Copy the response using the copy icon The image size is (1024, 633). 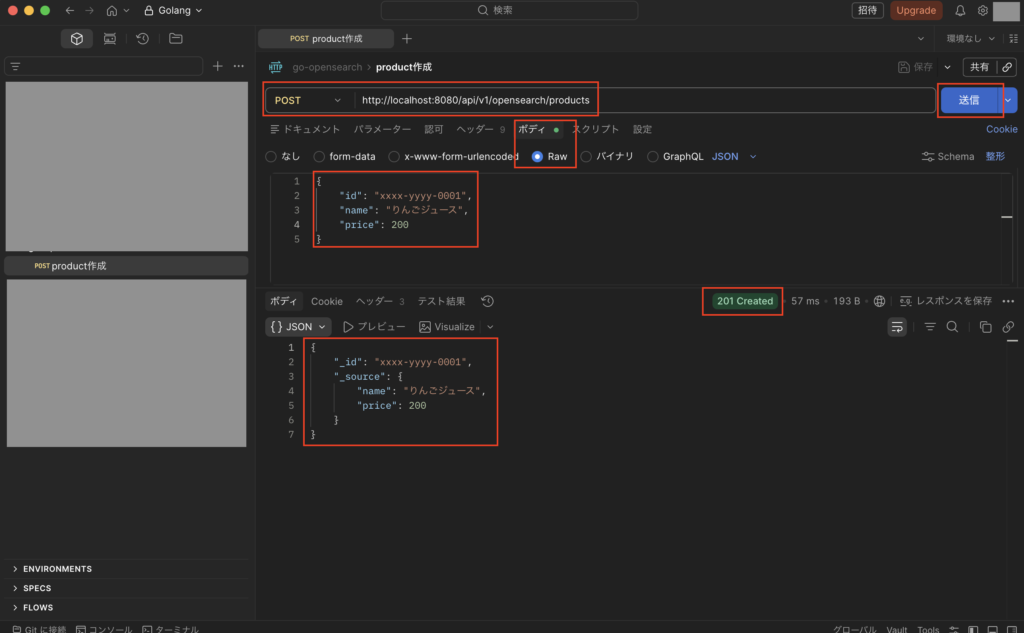985,327
